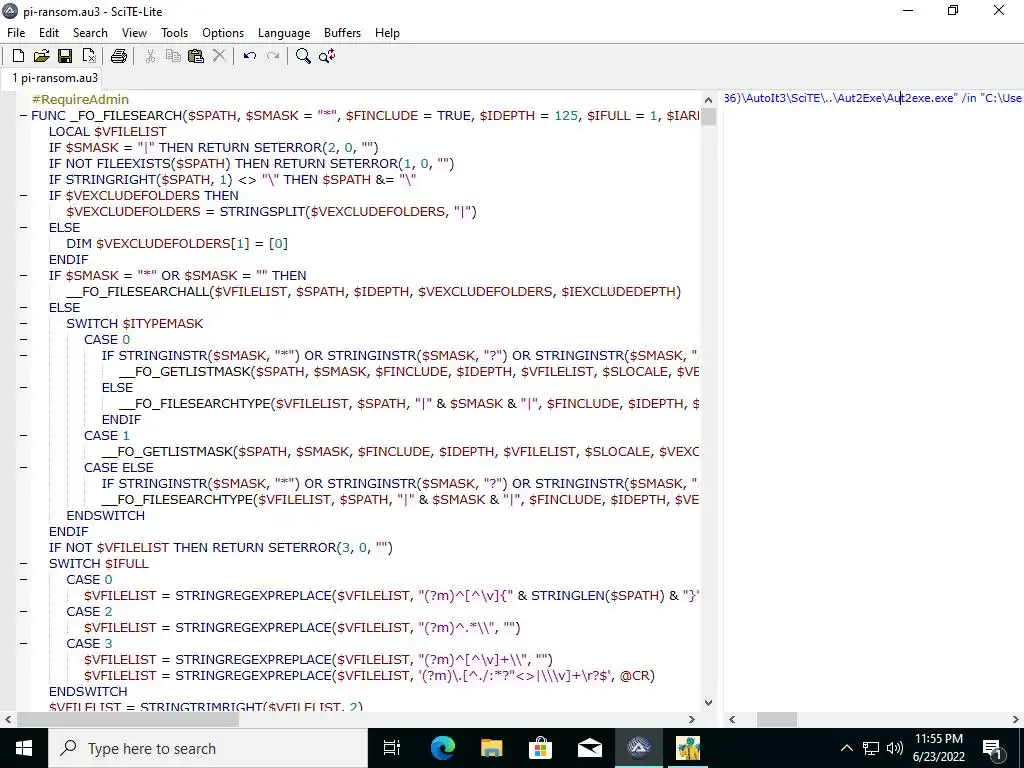Click editor scroll right arrow
The width and height of the screenshot is (1024, 768).
[692, 720]
